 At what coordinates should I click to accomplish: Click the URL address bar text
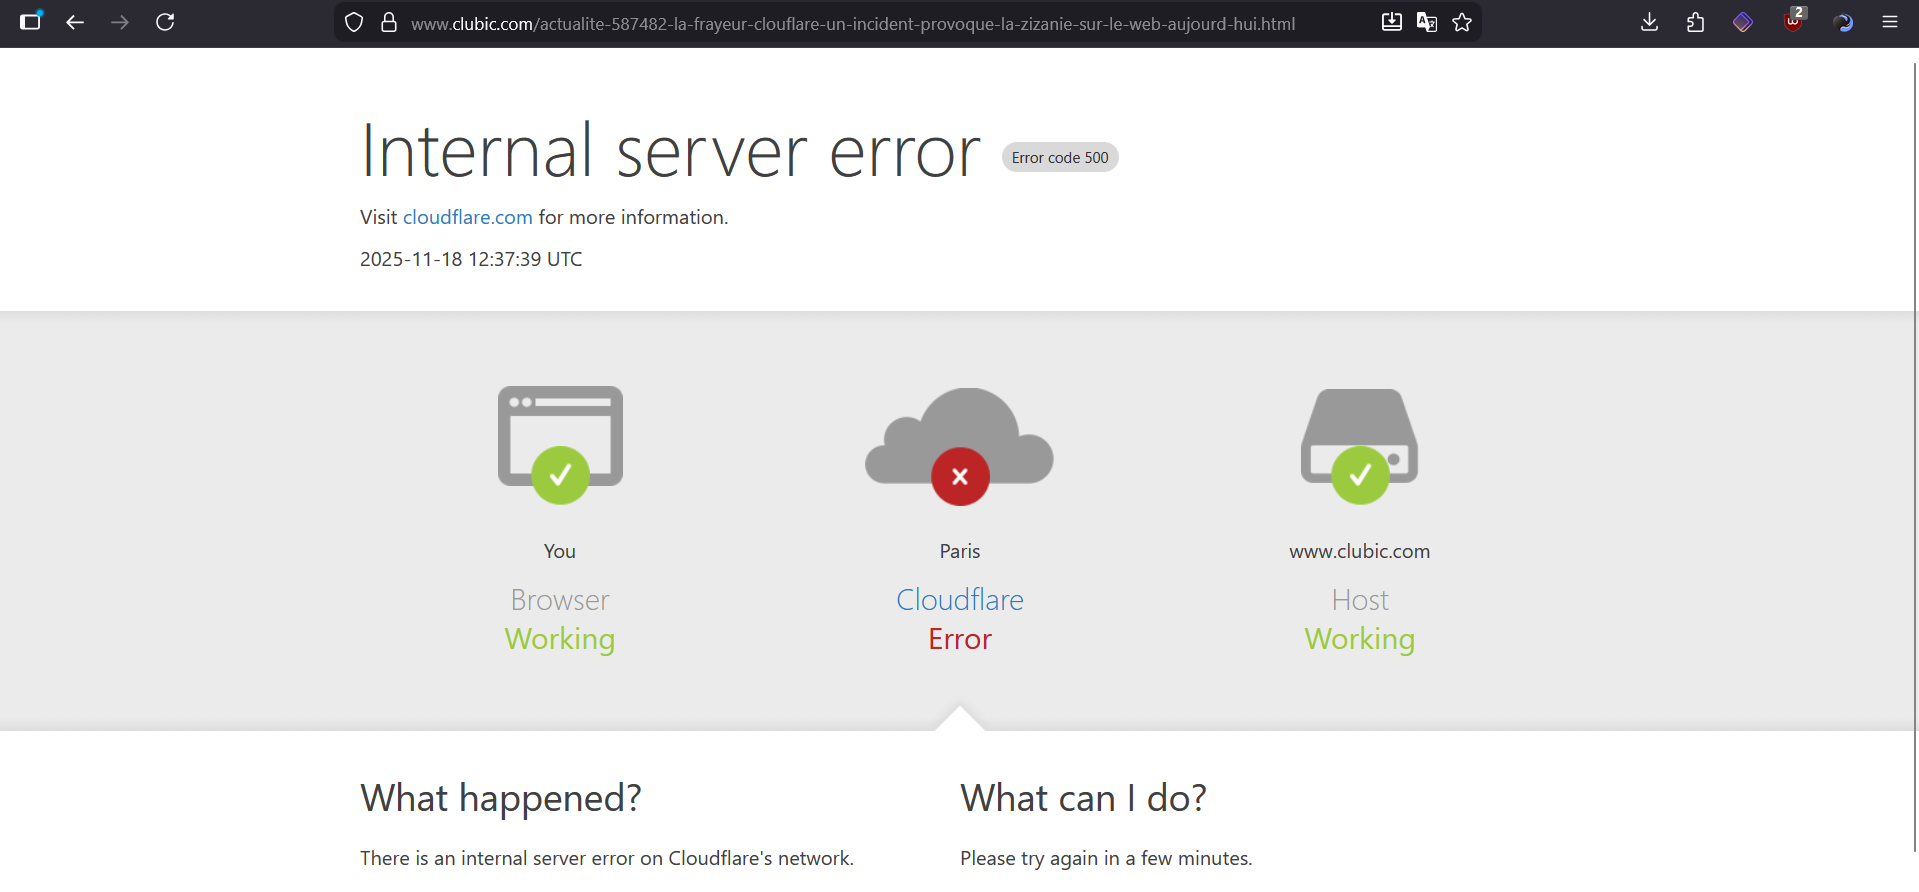point(852,24)
